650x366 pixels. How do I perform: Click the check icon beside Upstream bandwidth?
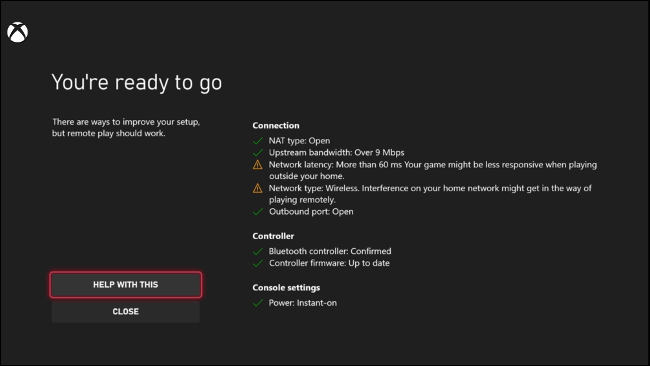pos(258,153)
